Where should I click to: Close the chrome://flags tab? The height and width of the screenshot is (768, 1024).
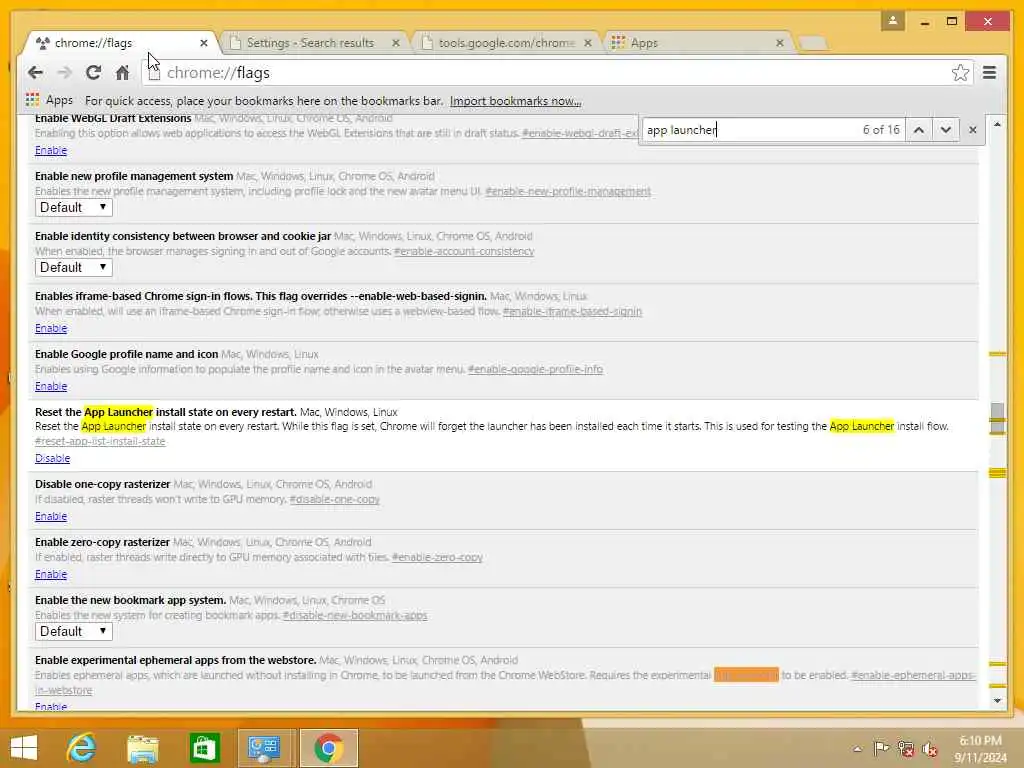[x=204, y=43]
